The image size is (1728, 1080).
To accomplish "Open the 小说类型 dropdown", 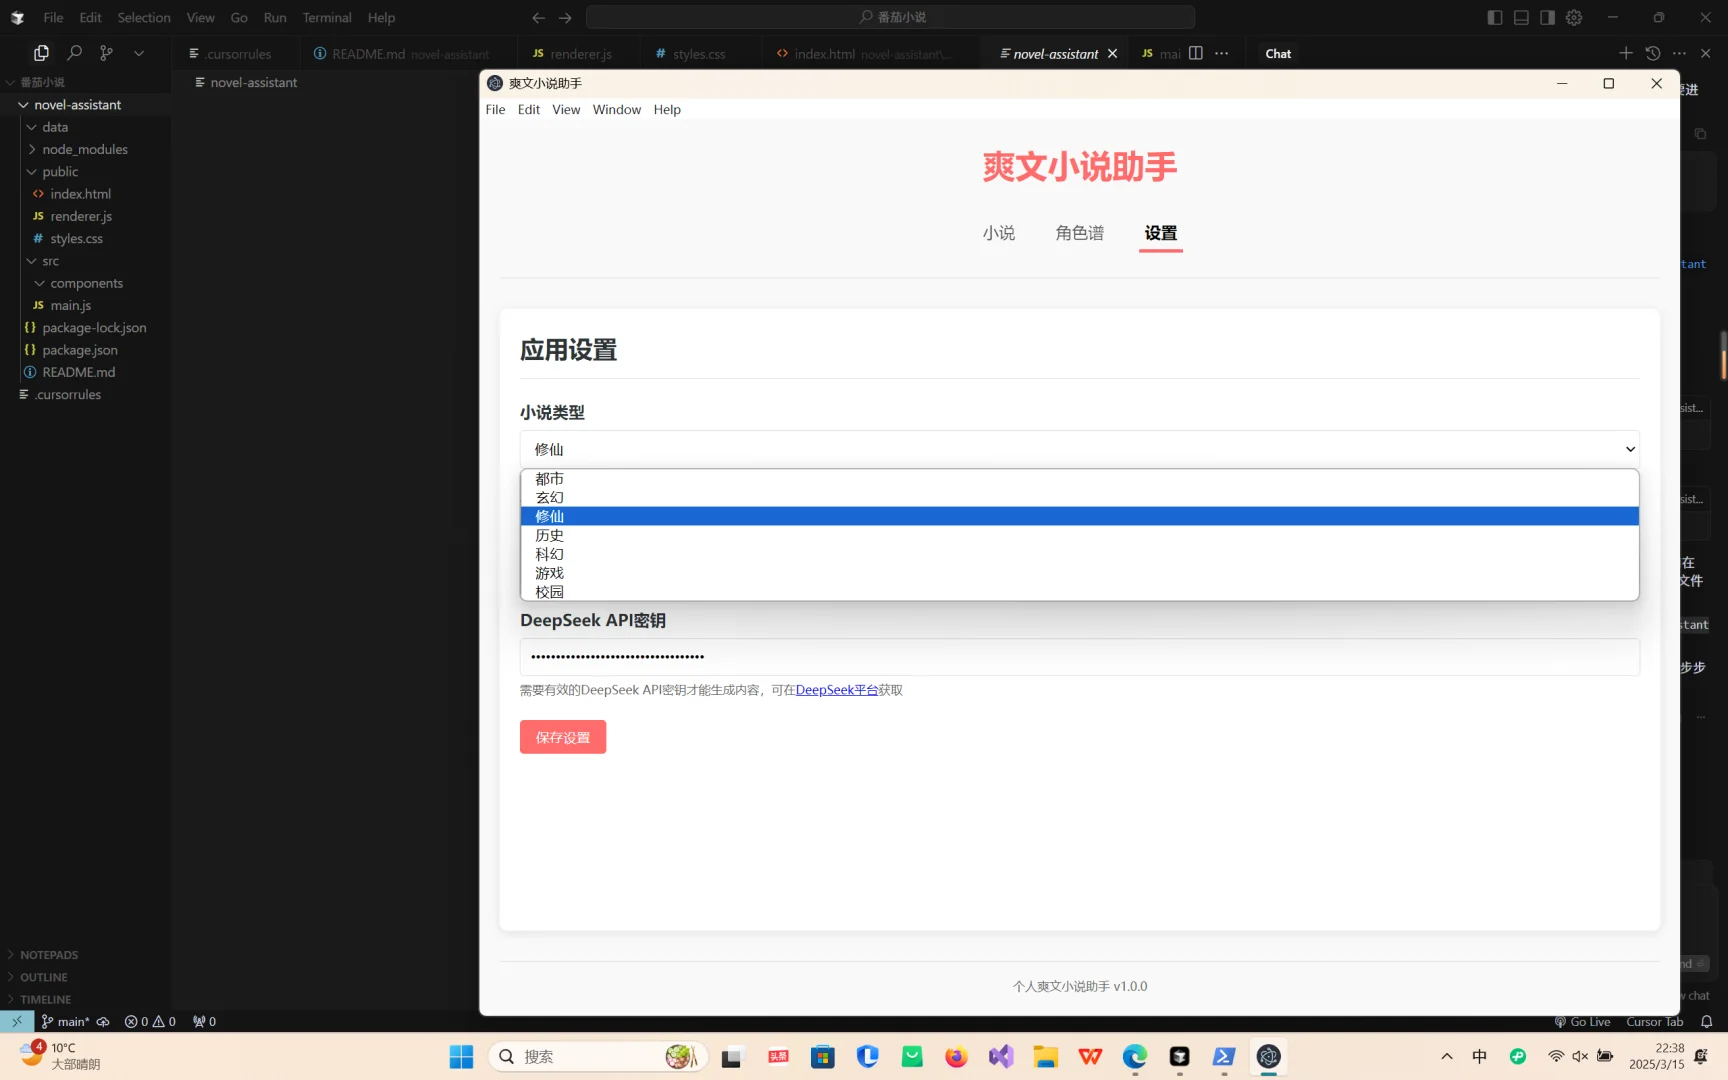I will click(1078, 449).
